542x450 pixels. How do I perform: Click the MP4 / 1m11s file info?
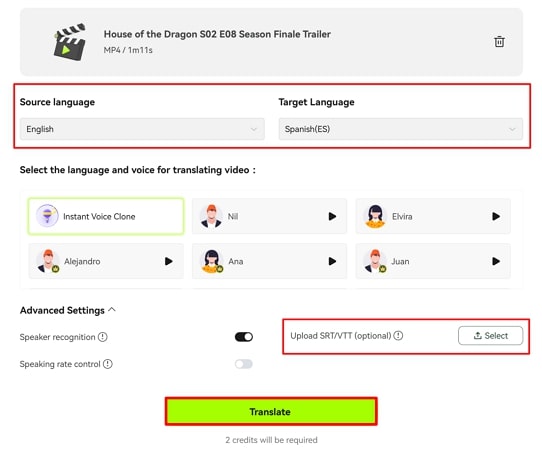[128, 50]
